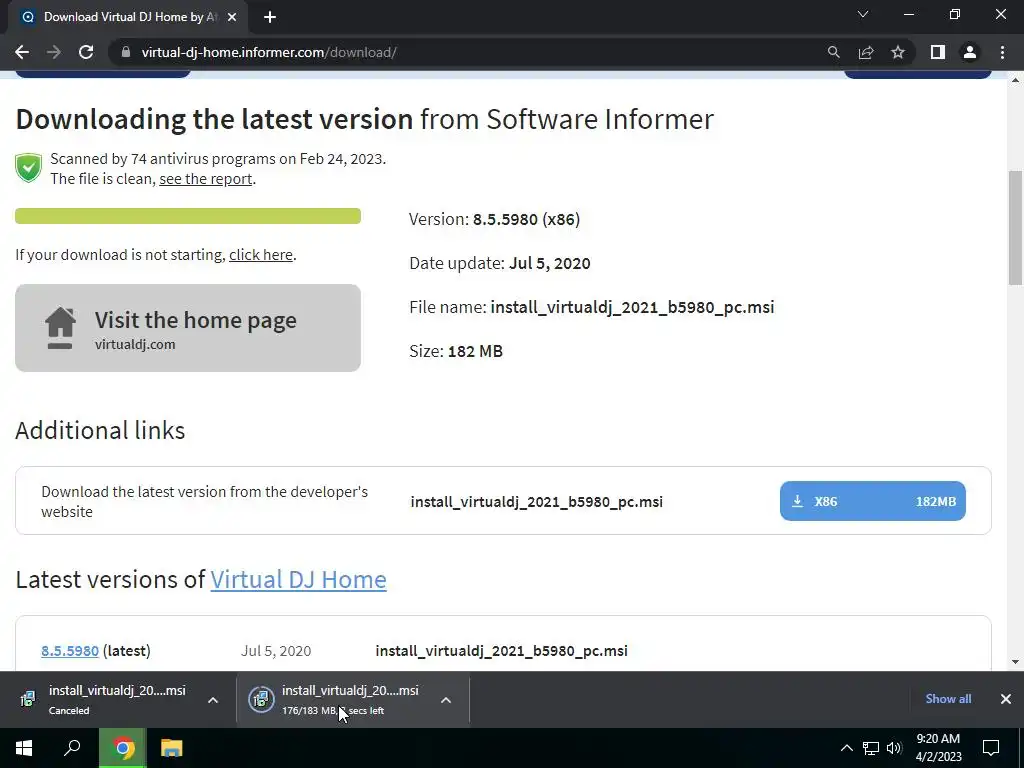Open volume control tray icon
The height and width of the screenshot is (768, 1024).
tap(894, 748)
